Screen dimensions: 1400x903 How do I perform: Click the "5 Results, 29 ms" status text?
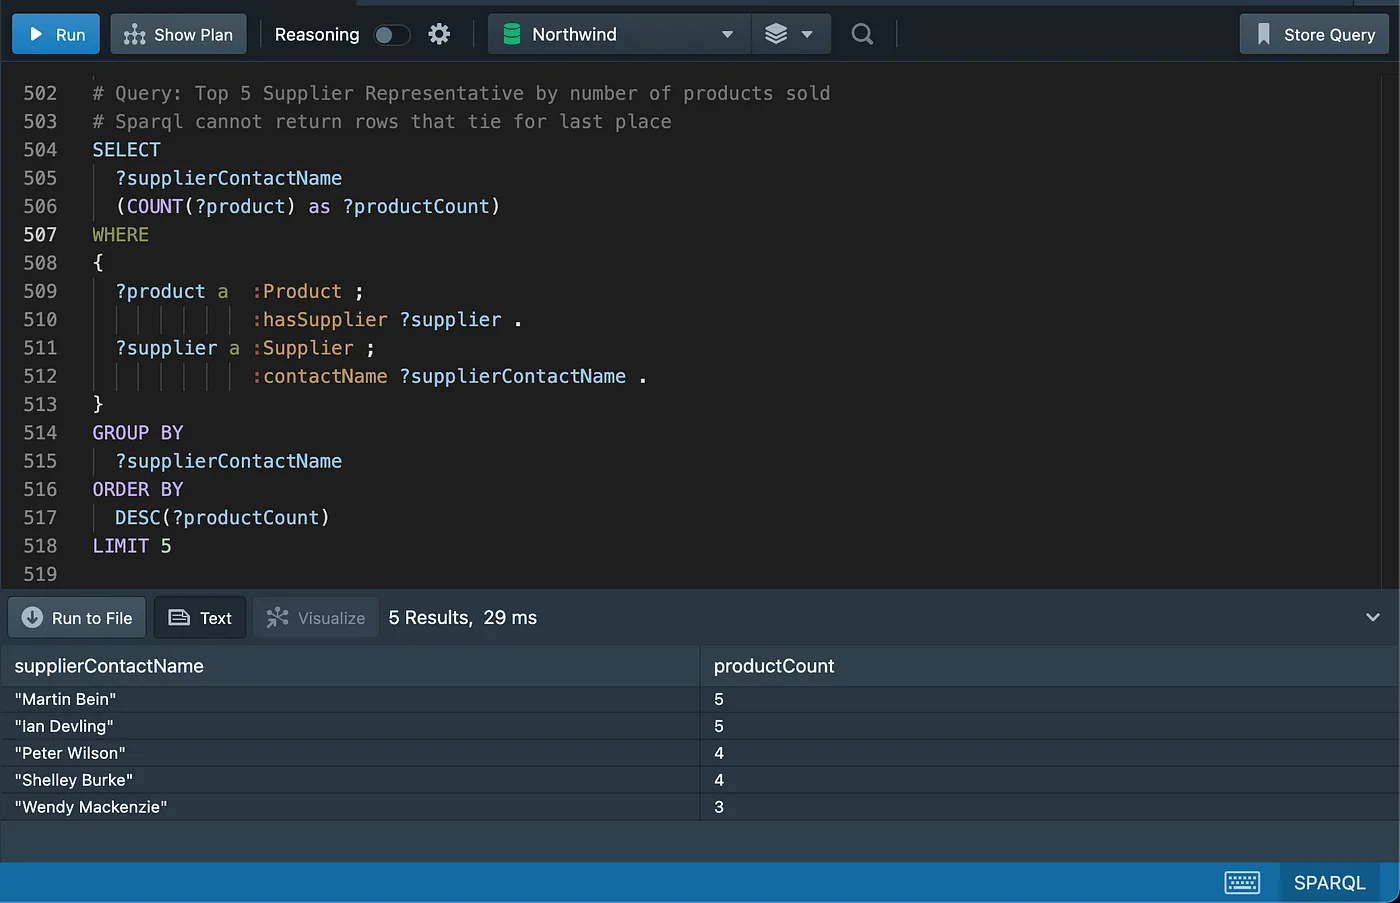pyautogui.click(x=463, y=618)
